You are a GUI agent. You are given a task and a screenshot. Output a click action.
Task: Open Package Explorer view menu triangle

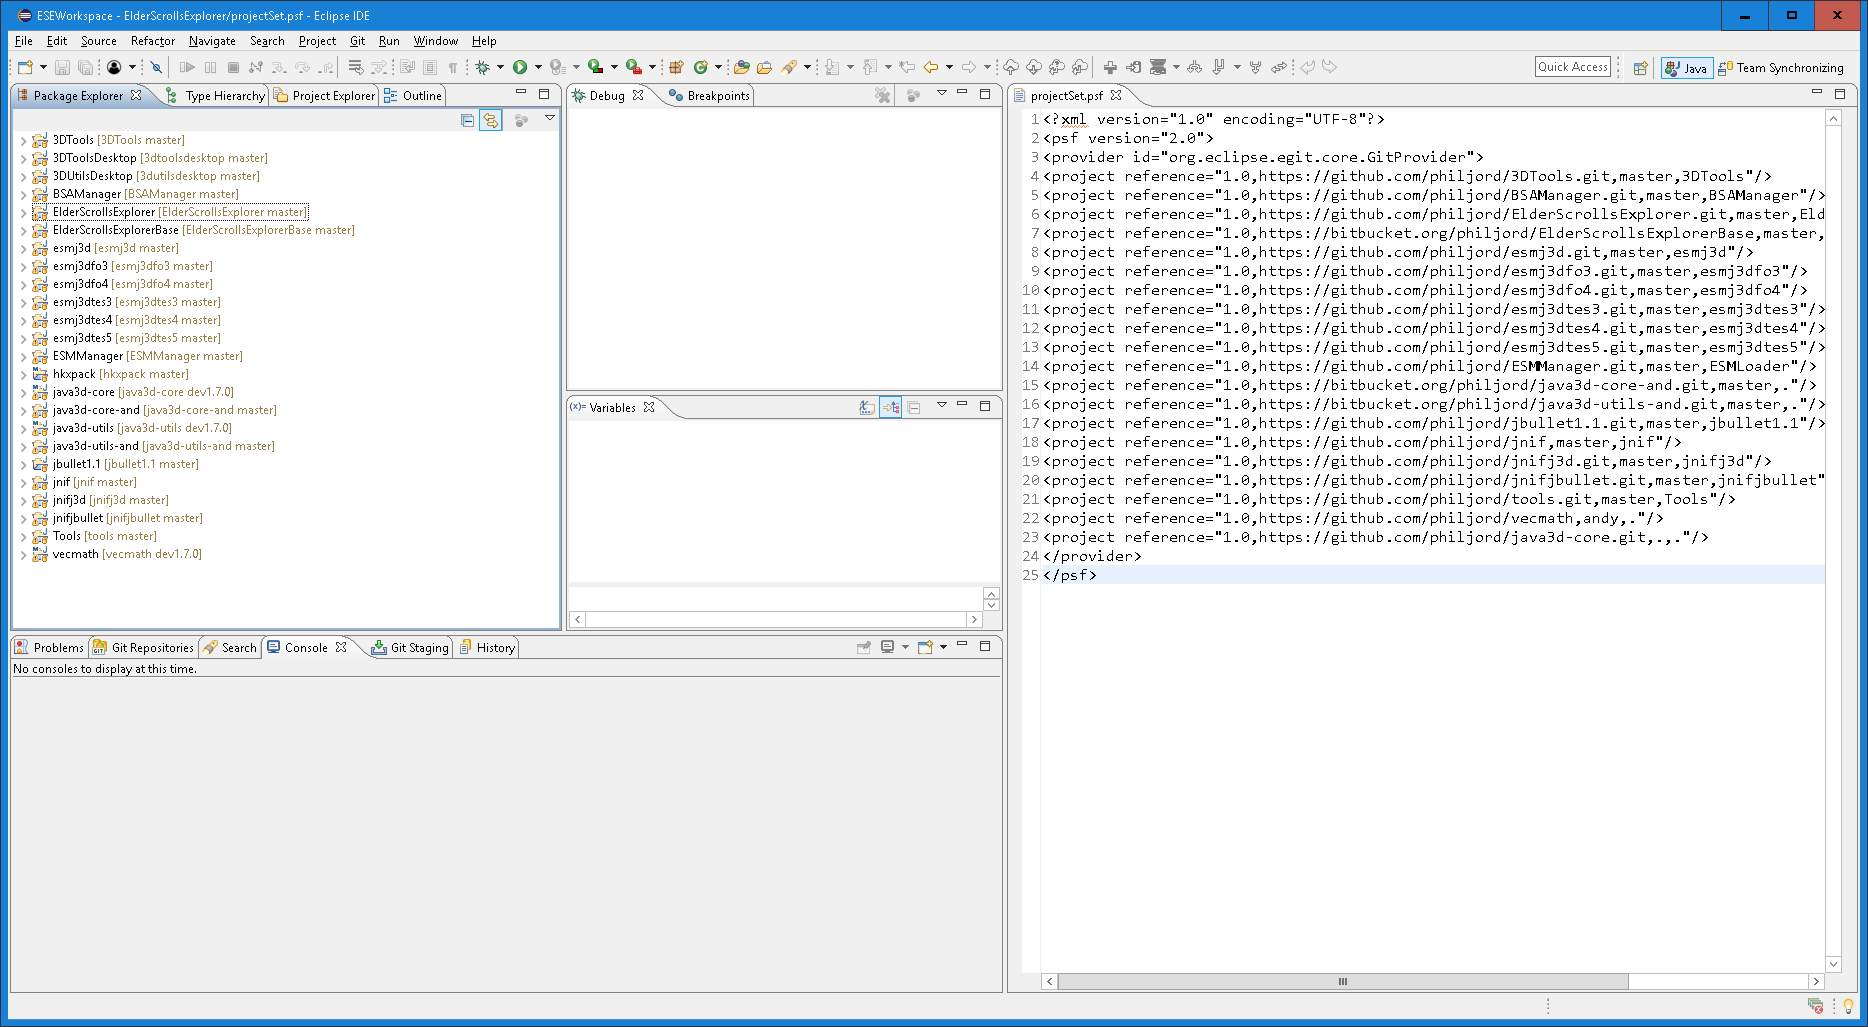[x=550, y=119]
